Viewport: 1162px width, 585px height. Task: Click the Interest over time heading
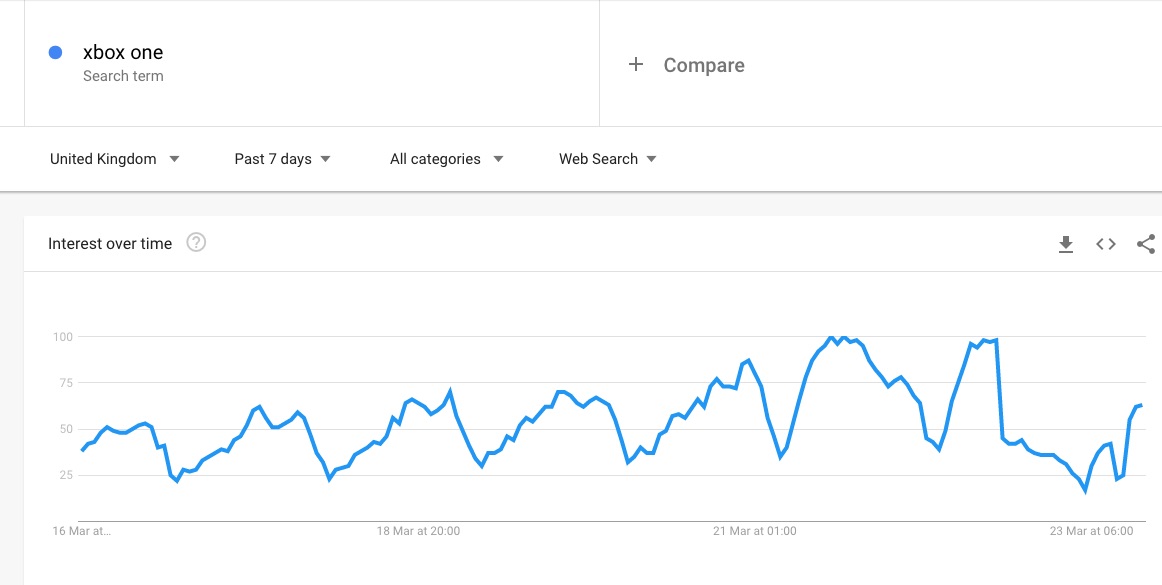tap(110, 244)
